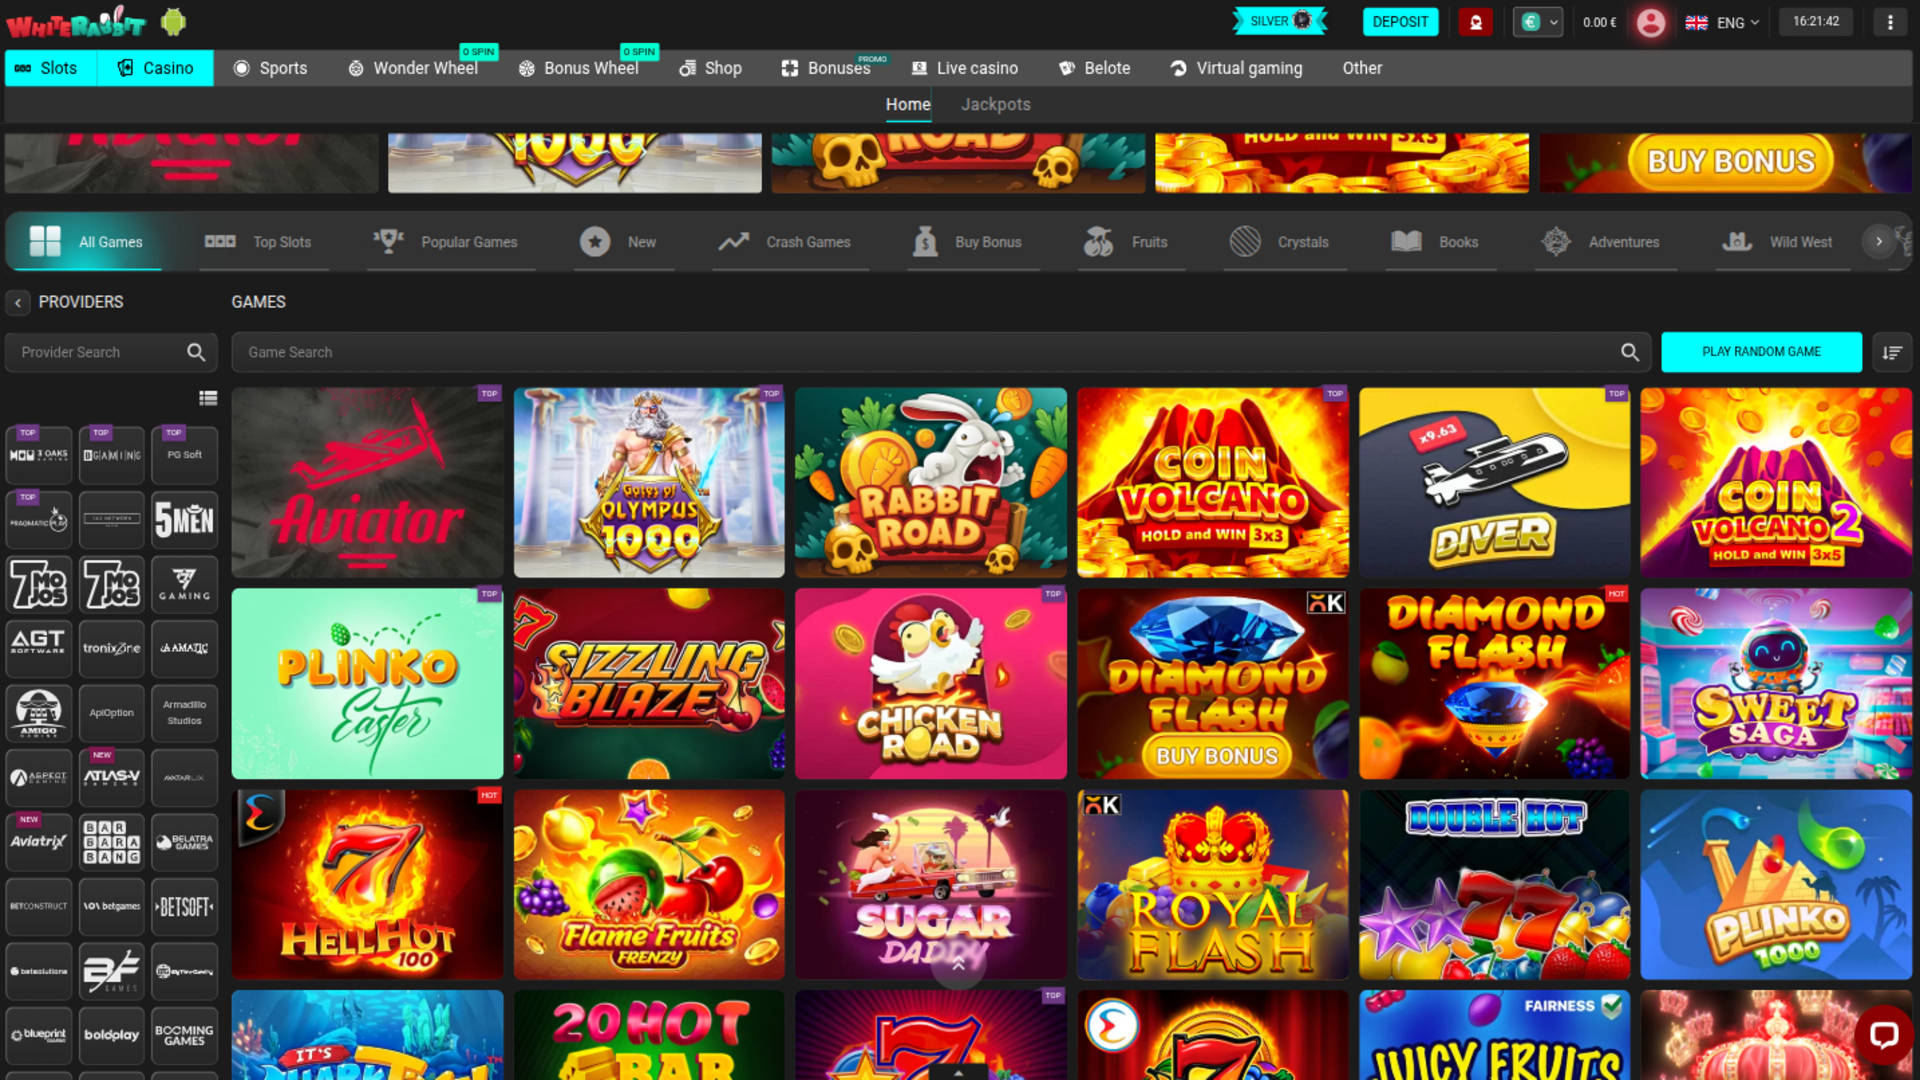Open the ENG language dropdown
Viewport: 1920px width, 1080px height.
click(1722, 22)
